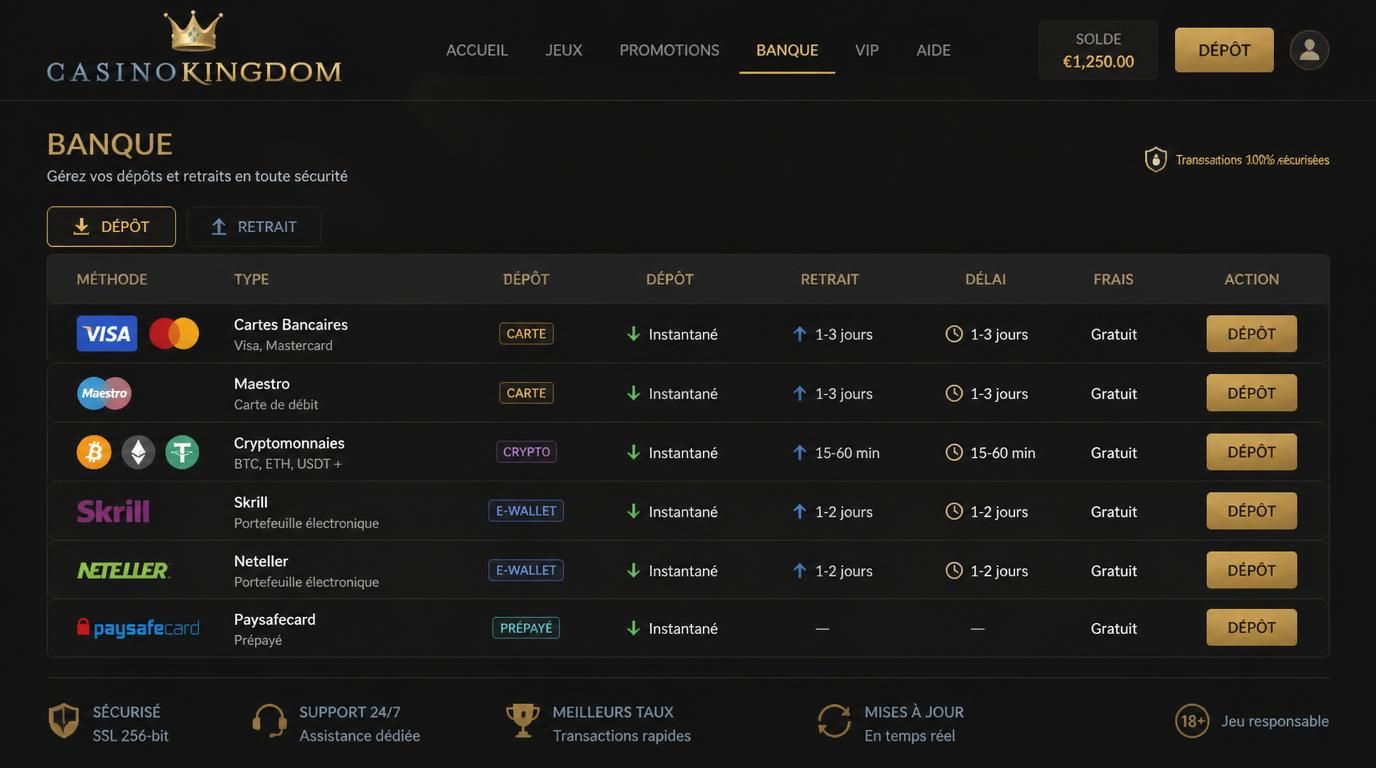The height and width of the screenshot is (768, 1376).
Task: Click the secure transactions shield icon
Action: click(1156, 160)
